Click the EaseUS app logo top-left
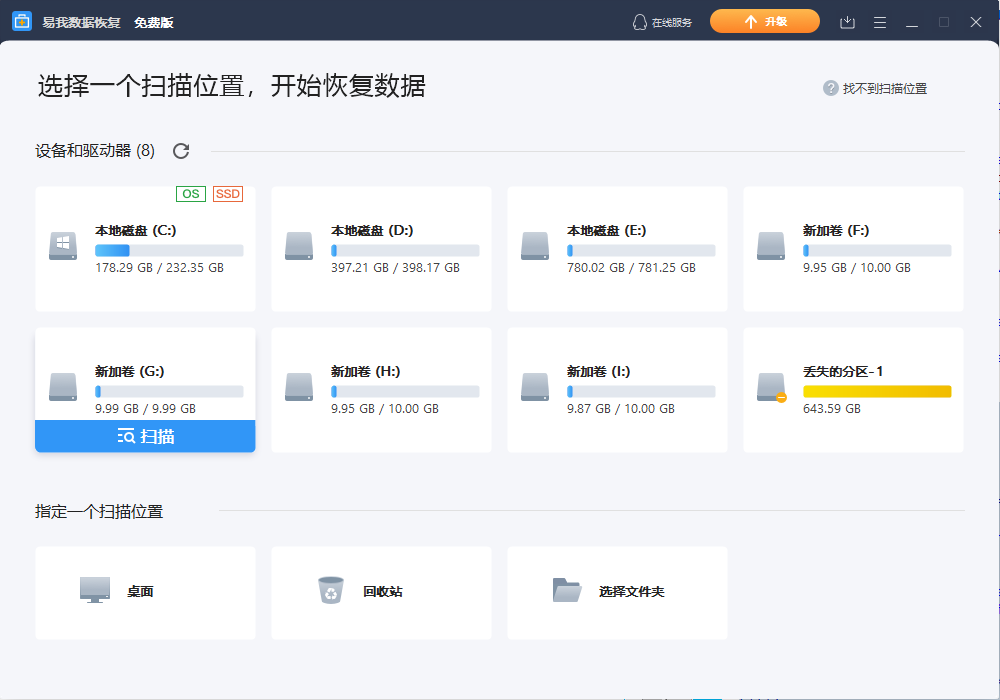This screenshot has width=1000, height=700. tap(22, 20)
